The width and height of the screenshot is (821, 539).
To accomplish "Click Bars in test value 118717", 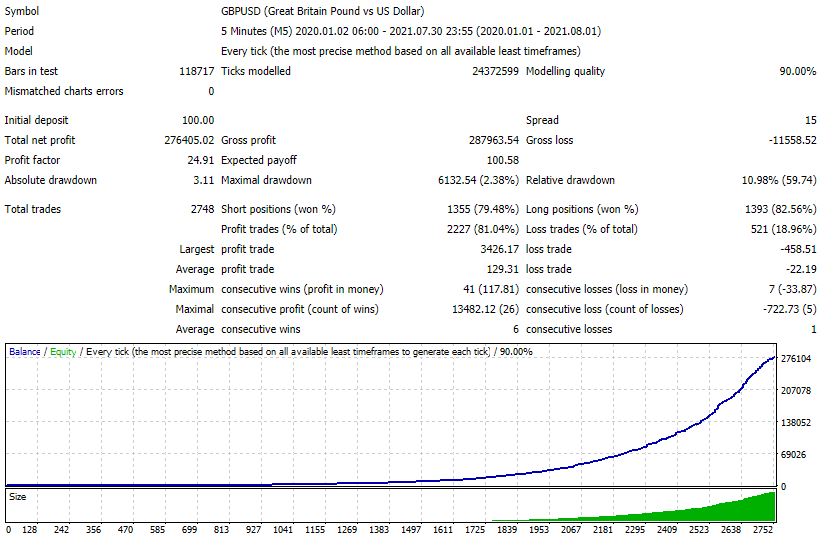I will click(x=196, y=71).
